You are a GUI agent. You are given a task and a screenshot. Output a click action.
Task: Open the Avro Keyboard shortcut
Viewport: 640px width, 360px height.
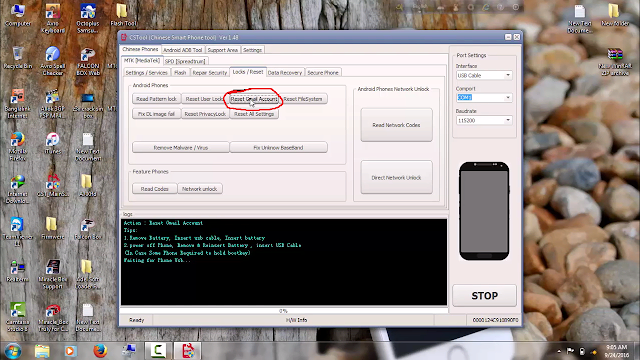pyautogui.click(x=53, y=18)
